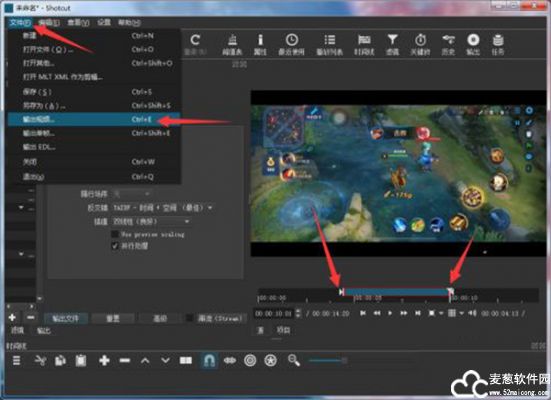Click the 高级 advanced button
This screenshot has height=400, width=551.
coord(160,318)
